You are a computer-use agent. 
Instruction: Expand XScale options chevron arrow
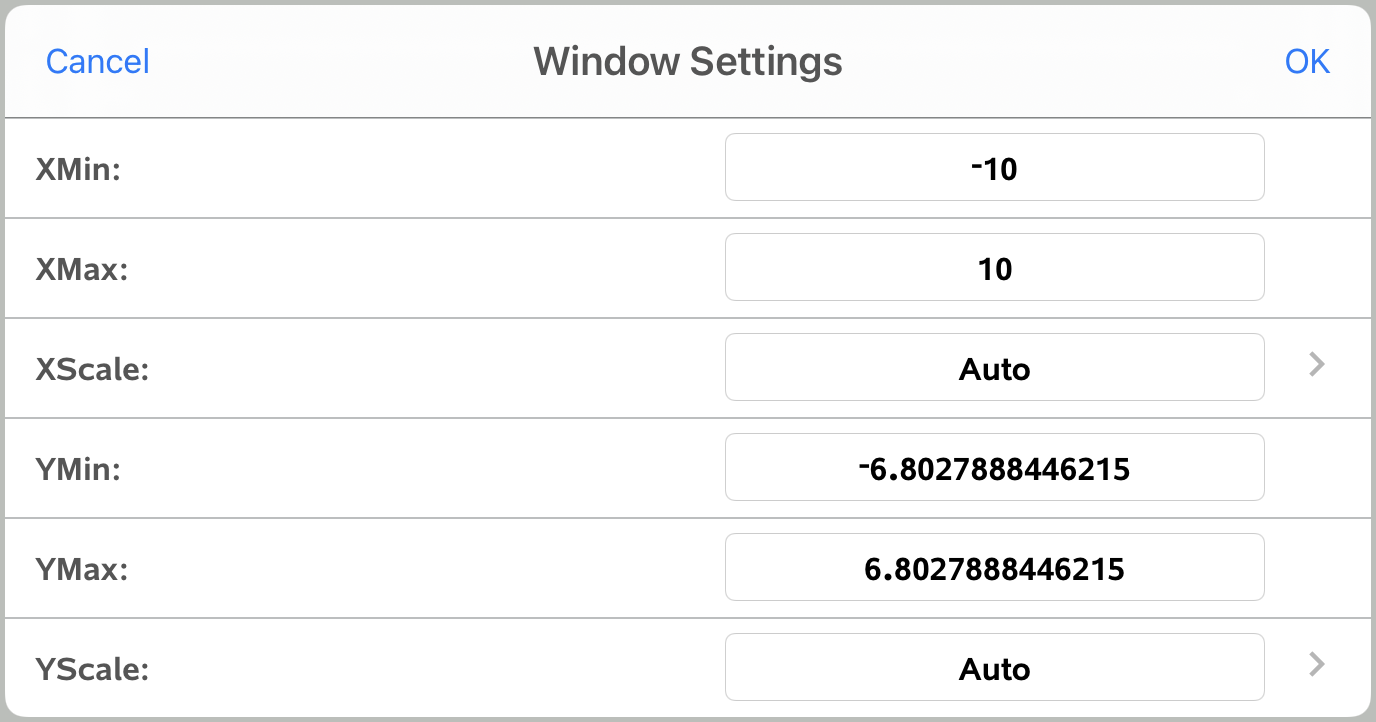[x=1317, y=366]
